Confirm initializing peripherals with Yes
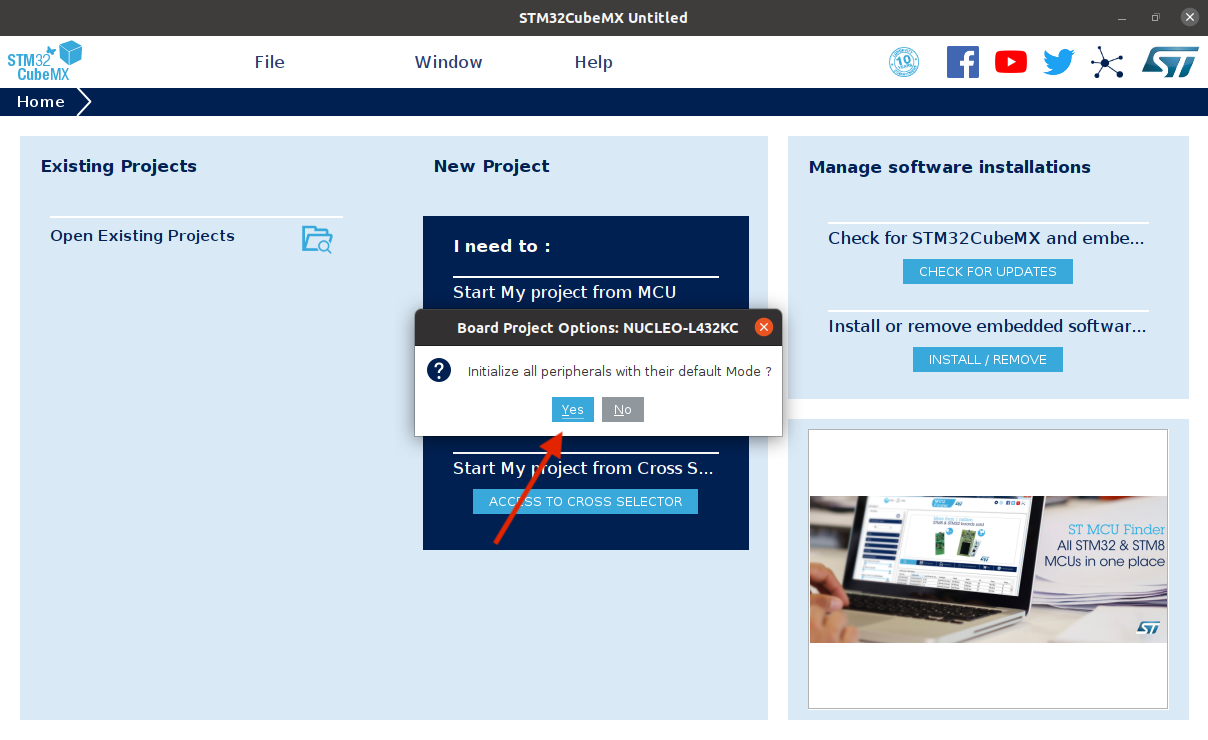 (x=572, y=409)
